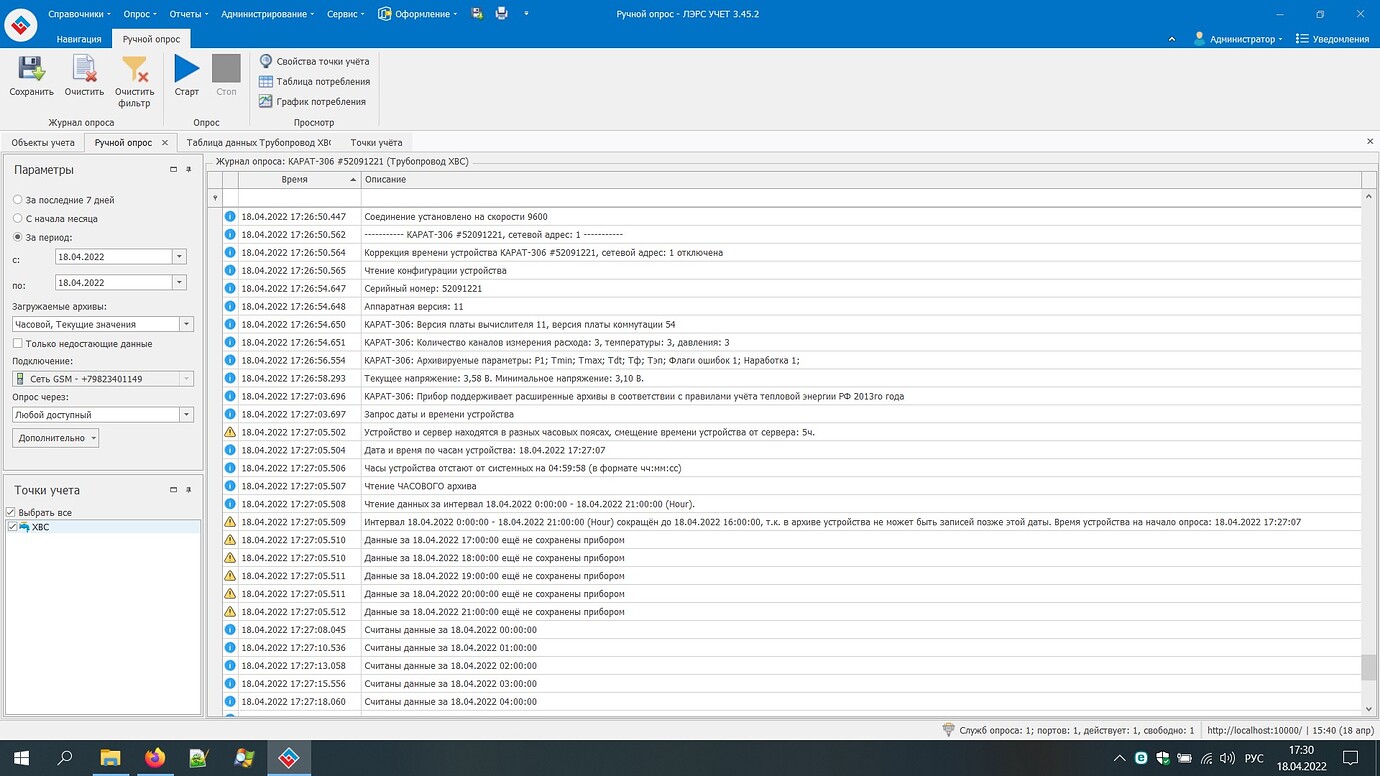Open Таблица потребления view
The width and height of the screenshot is (1380, 776).
point(314,82)
